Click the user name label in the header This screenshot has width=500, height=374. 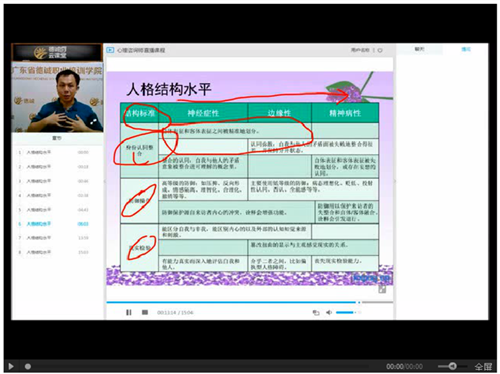360,50
